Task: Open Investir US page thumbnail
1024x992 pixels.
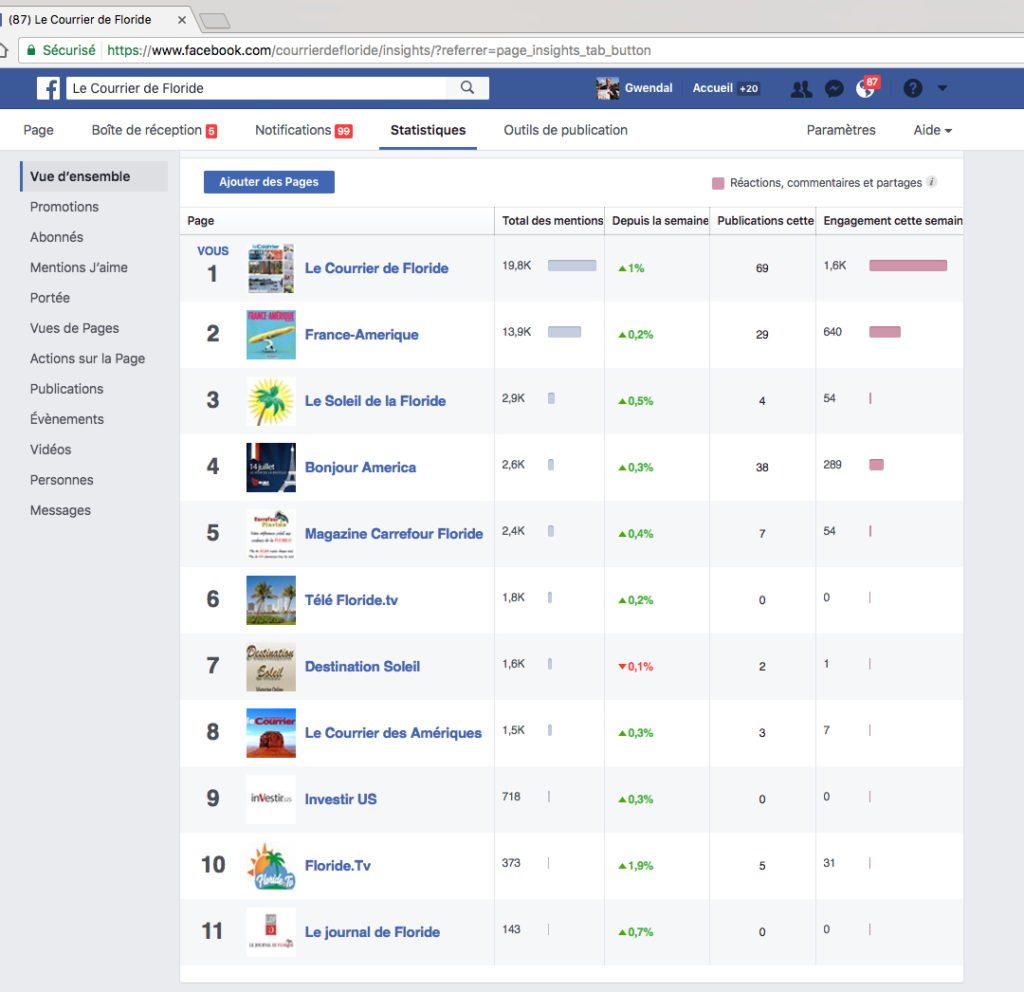Action: pyautogui.click(x=271, y=799)
